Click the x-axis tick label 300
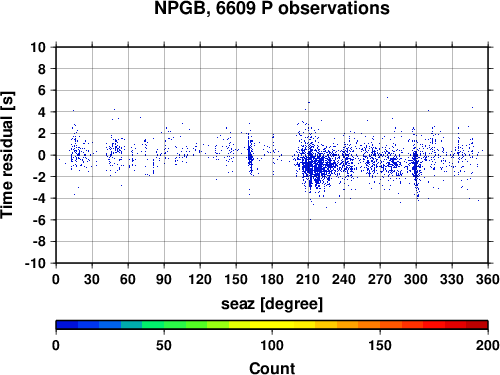The image size is (500, 375). (x=416, y=279)
